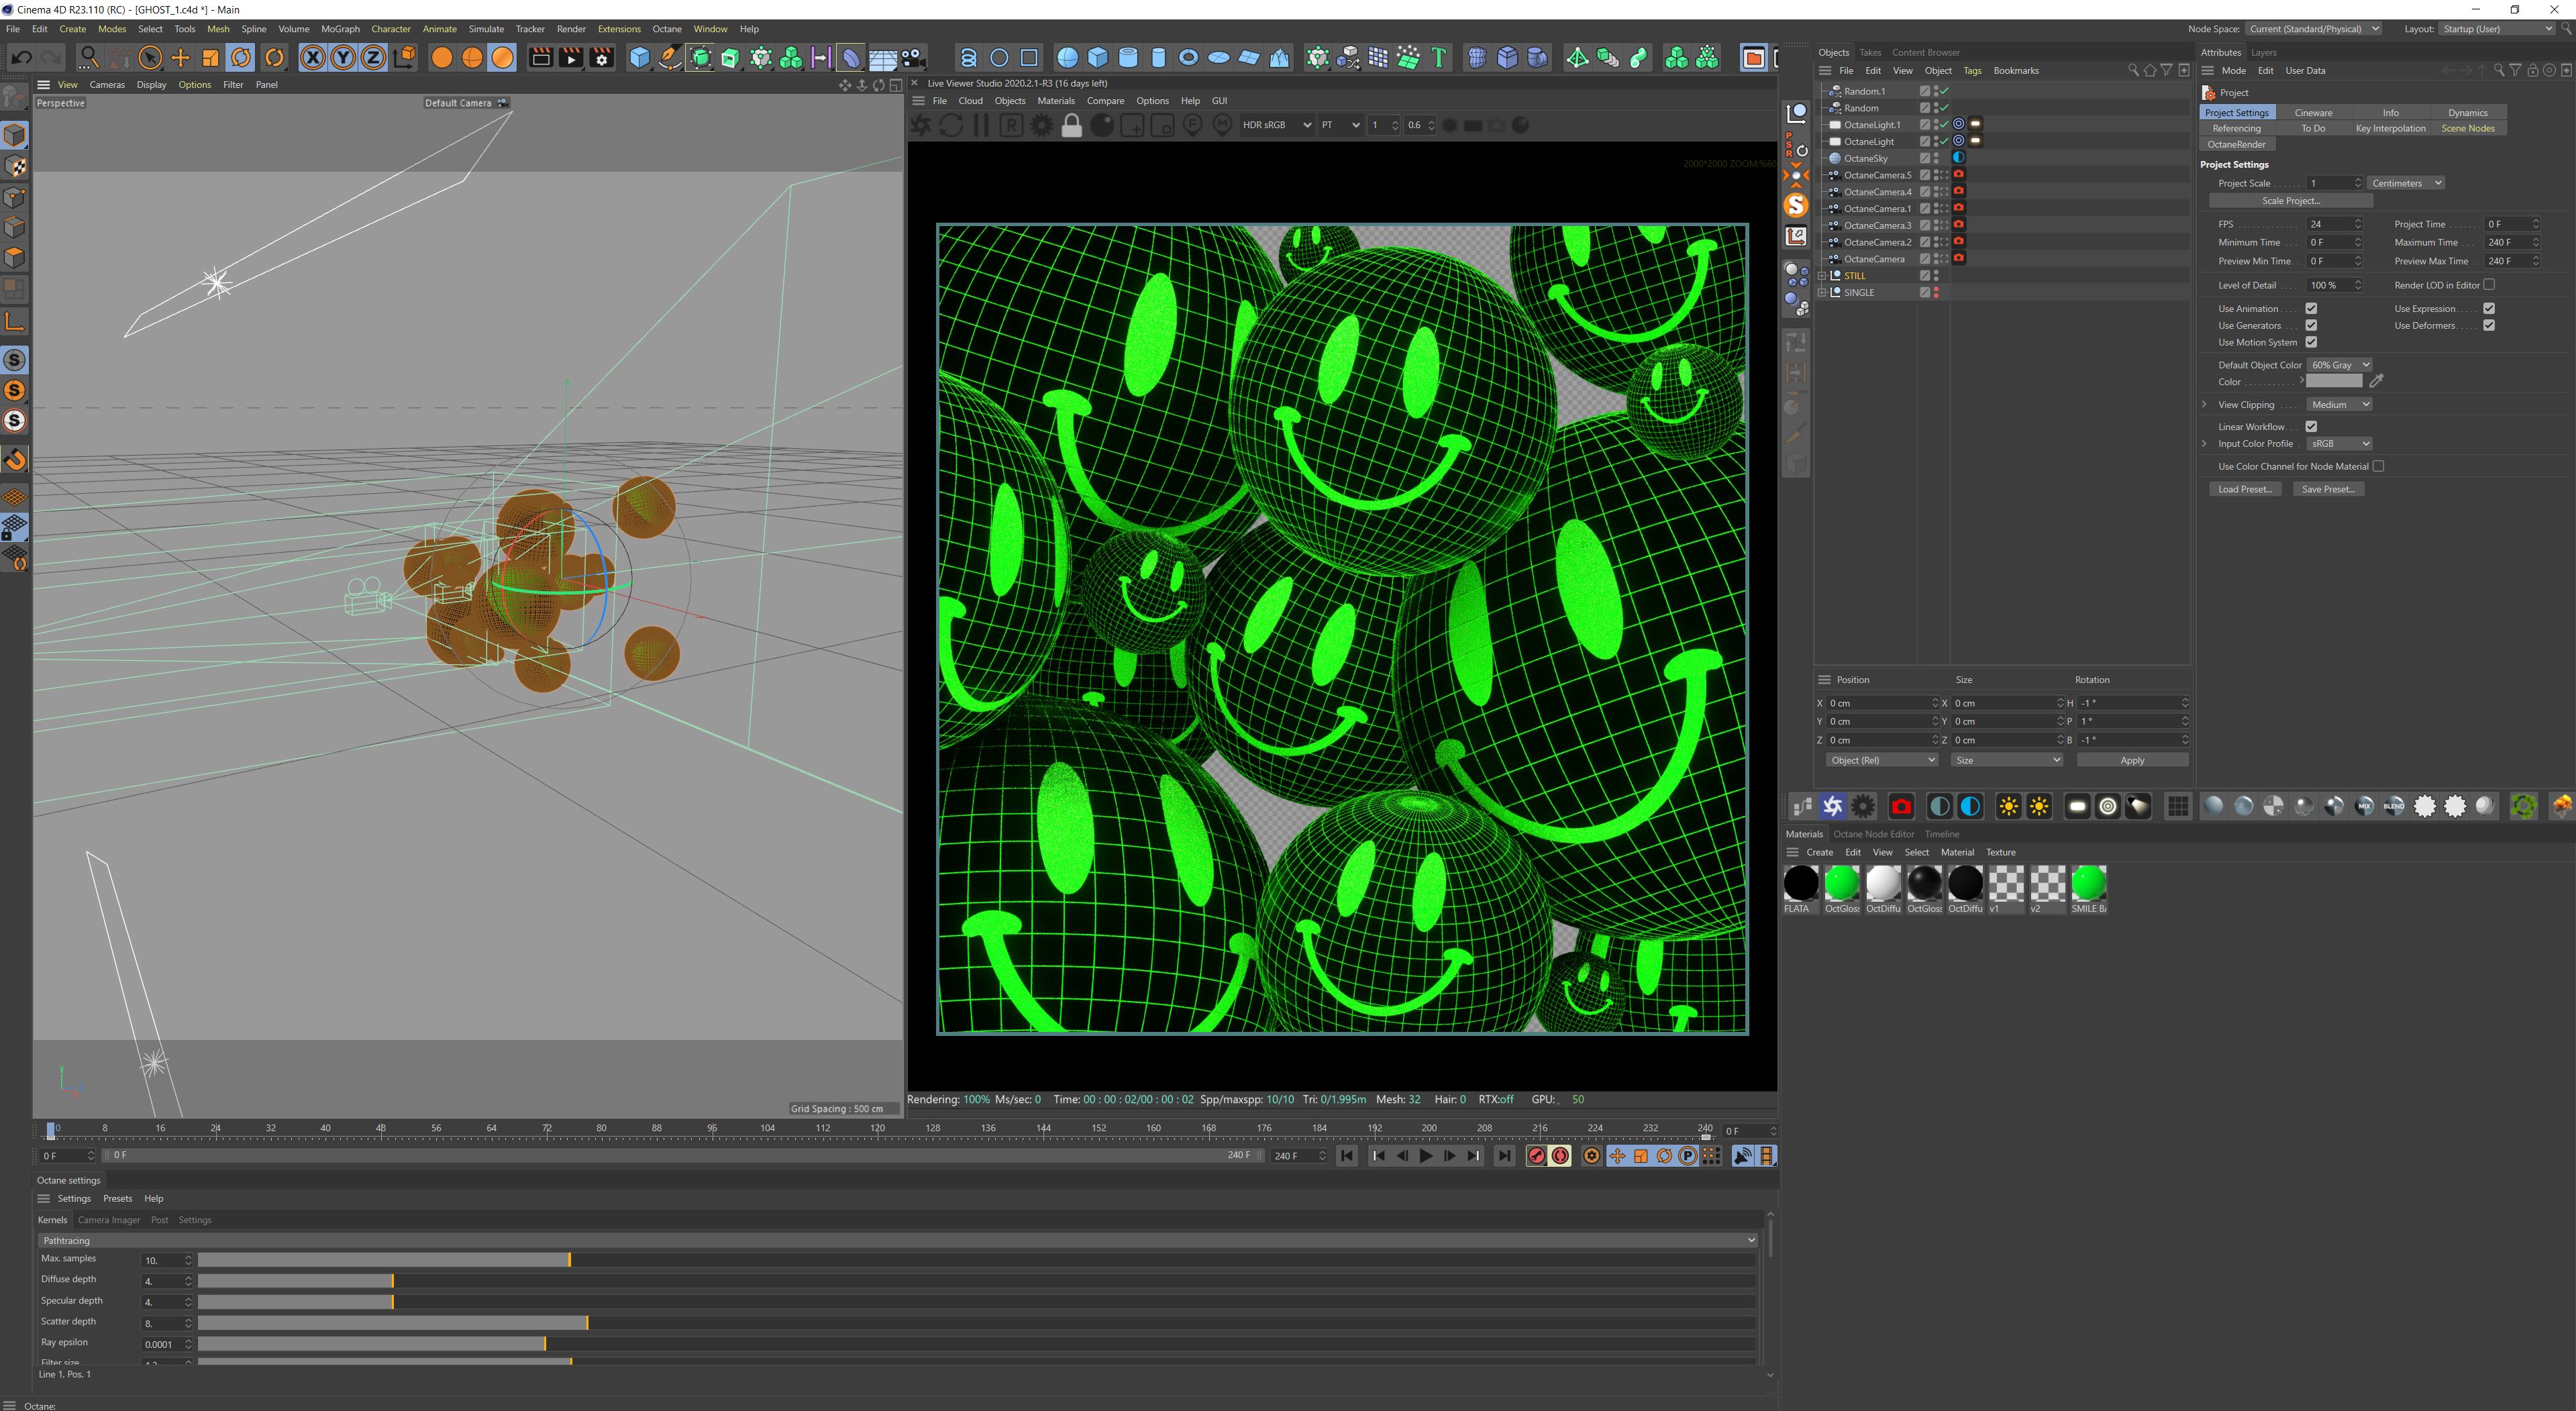Create a Mix material using the MIX icon

click(2364, 806)
